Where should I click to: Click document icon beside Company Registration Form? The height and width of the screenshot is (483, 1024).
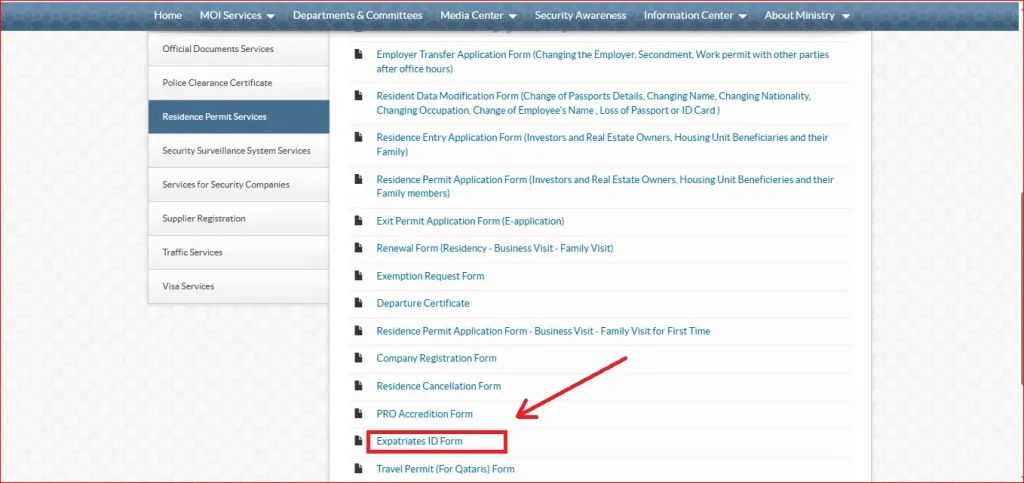pos(358,358)
